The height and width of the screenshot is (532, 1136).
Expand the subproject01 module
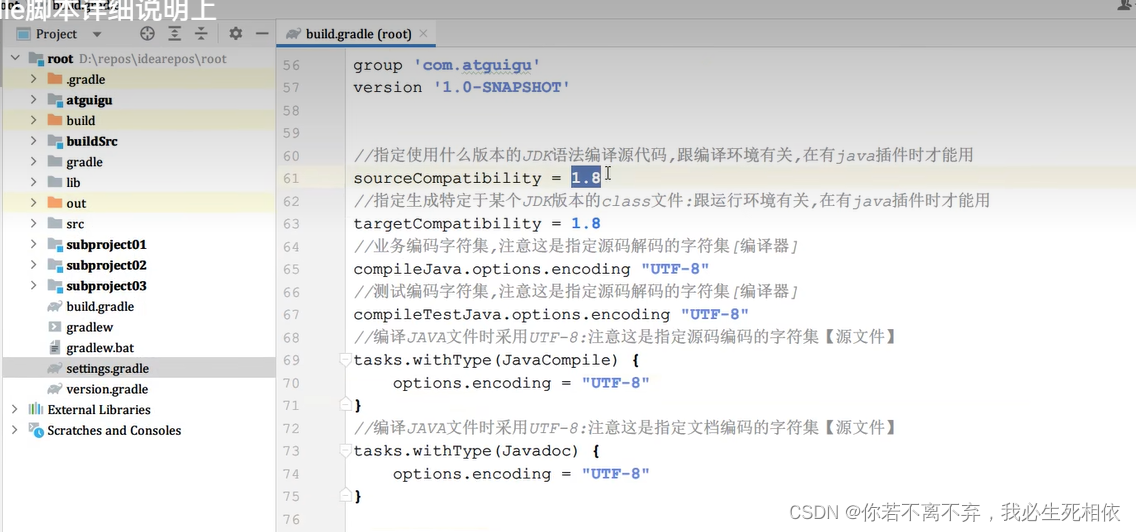point(33,244)
